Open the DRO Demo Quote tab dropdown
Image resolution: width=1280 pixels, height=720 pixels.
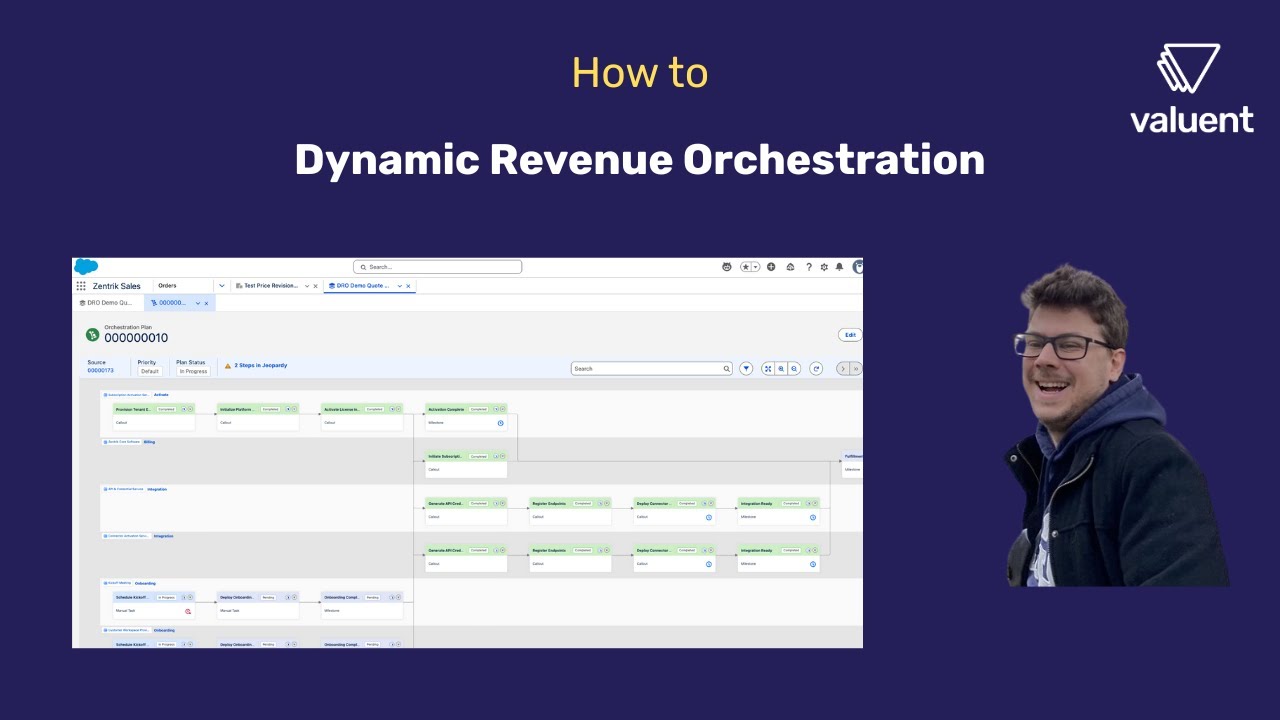click(x=399, y=286)
